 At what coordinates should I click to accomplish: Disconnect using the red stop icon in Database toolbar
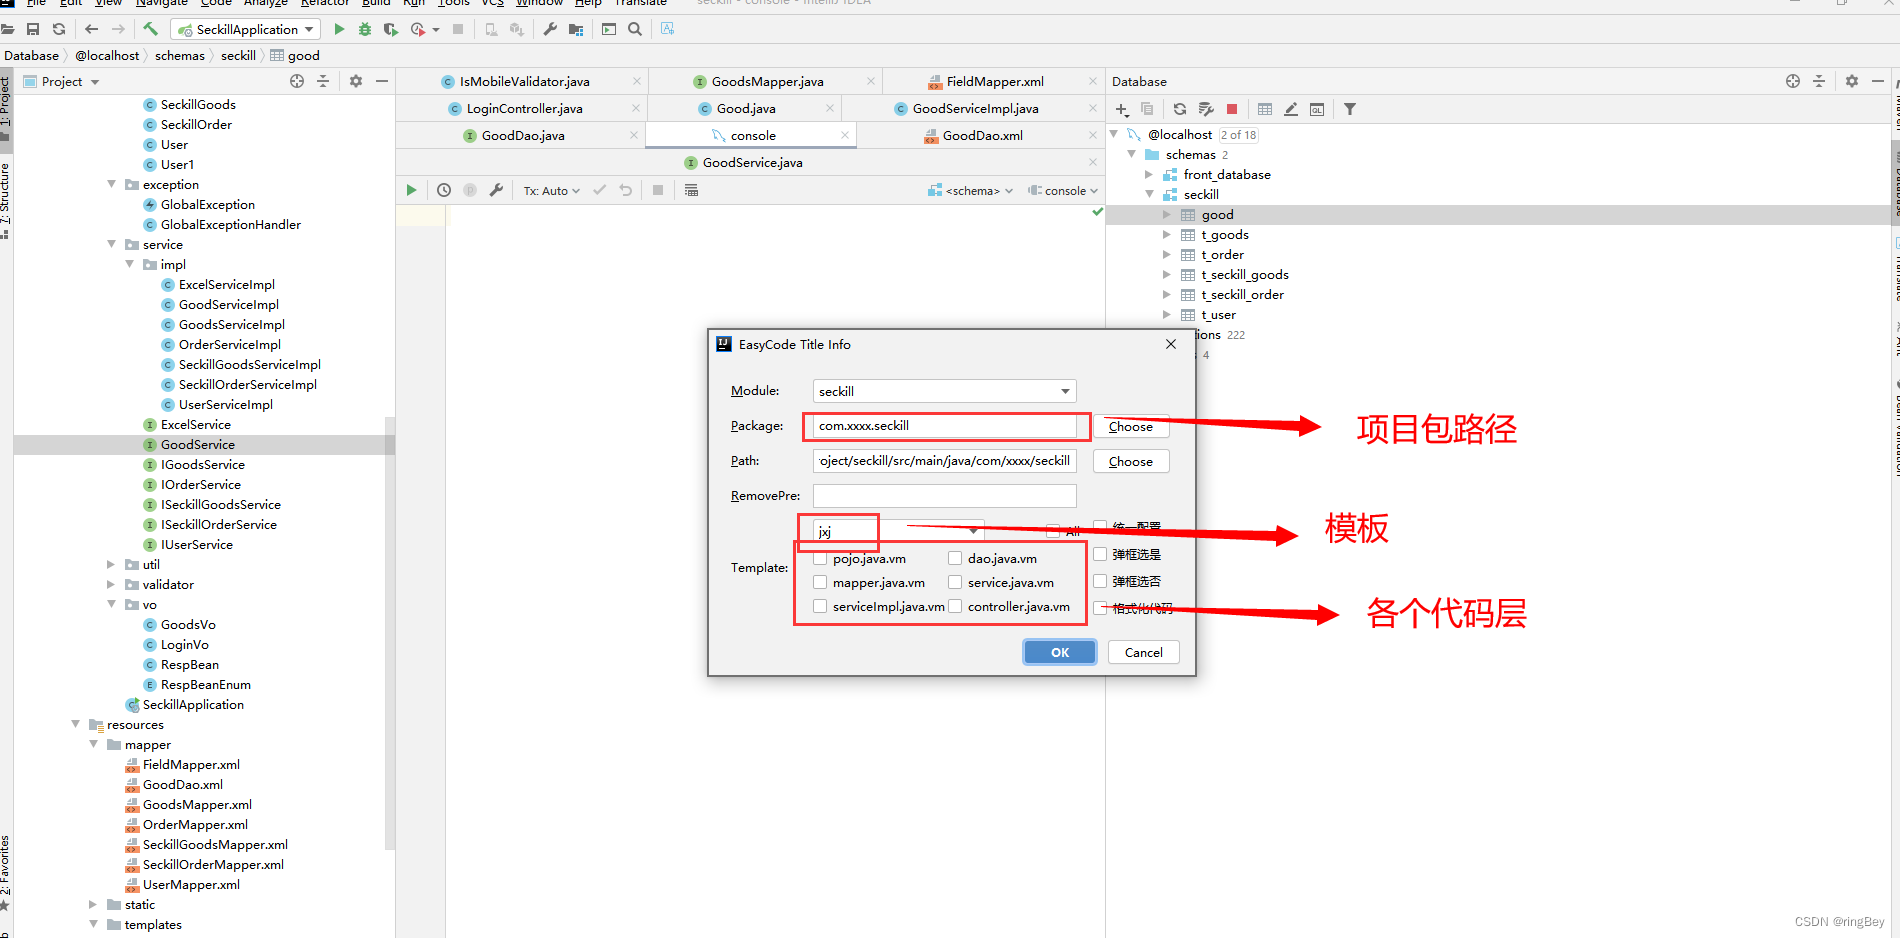[1232, 109]
